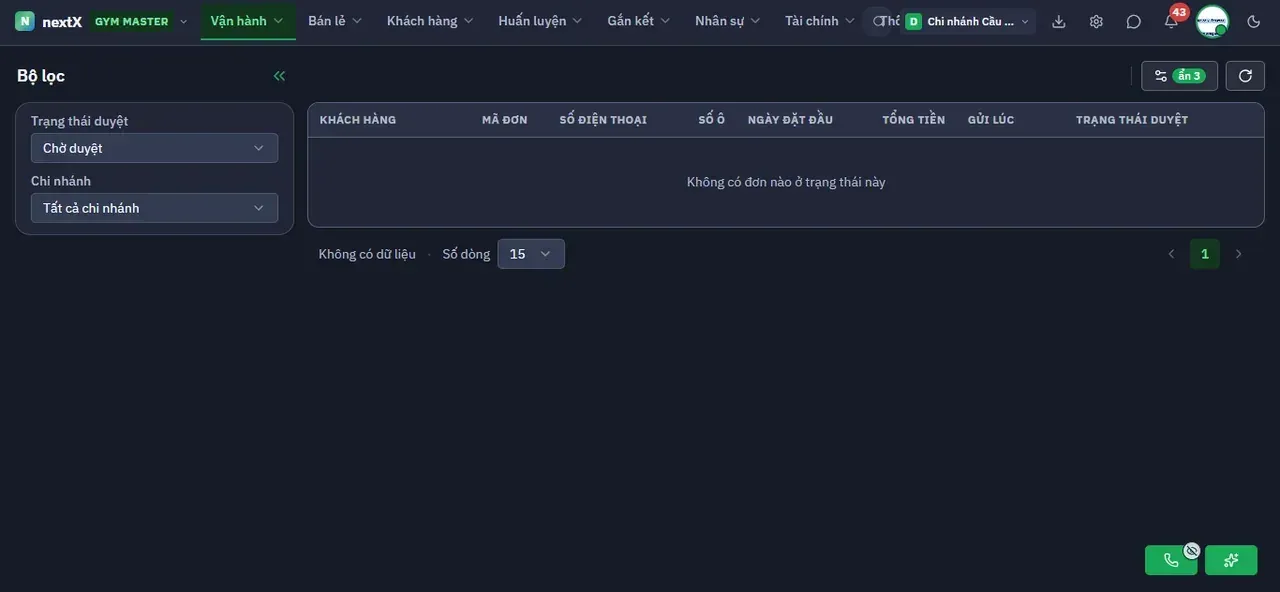This screenshot has width=1280, height=592.
Task: Click the search icon in top bar
Action: (878, 21)
